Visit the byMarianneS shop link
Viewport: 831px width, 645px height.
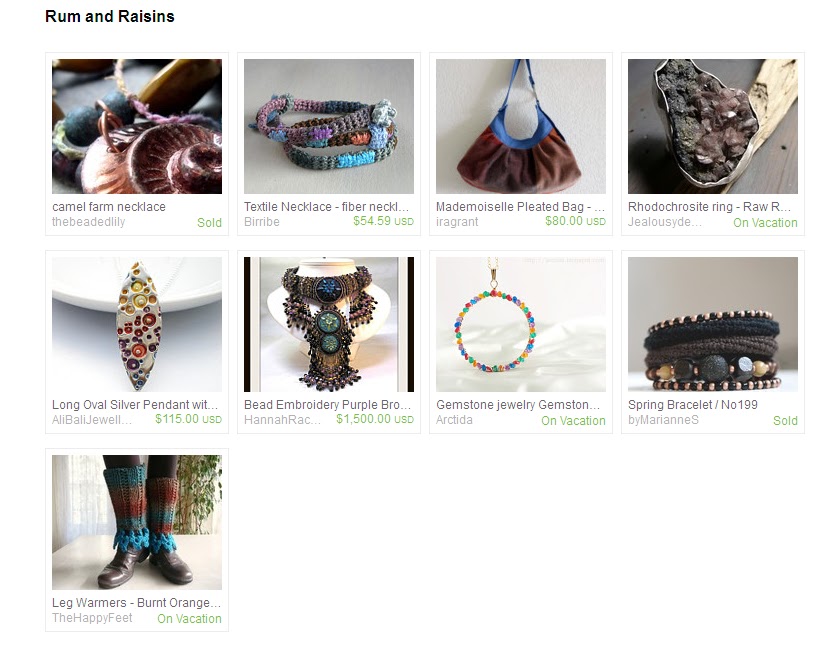[x=663, y=420]
